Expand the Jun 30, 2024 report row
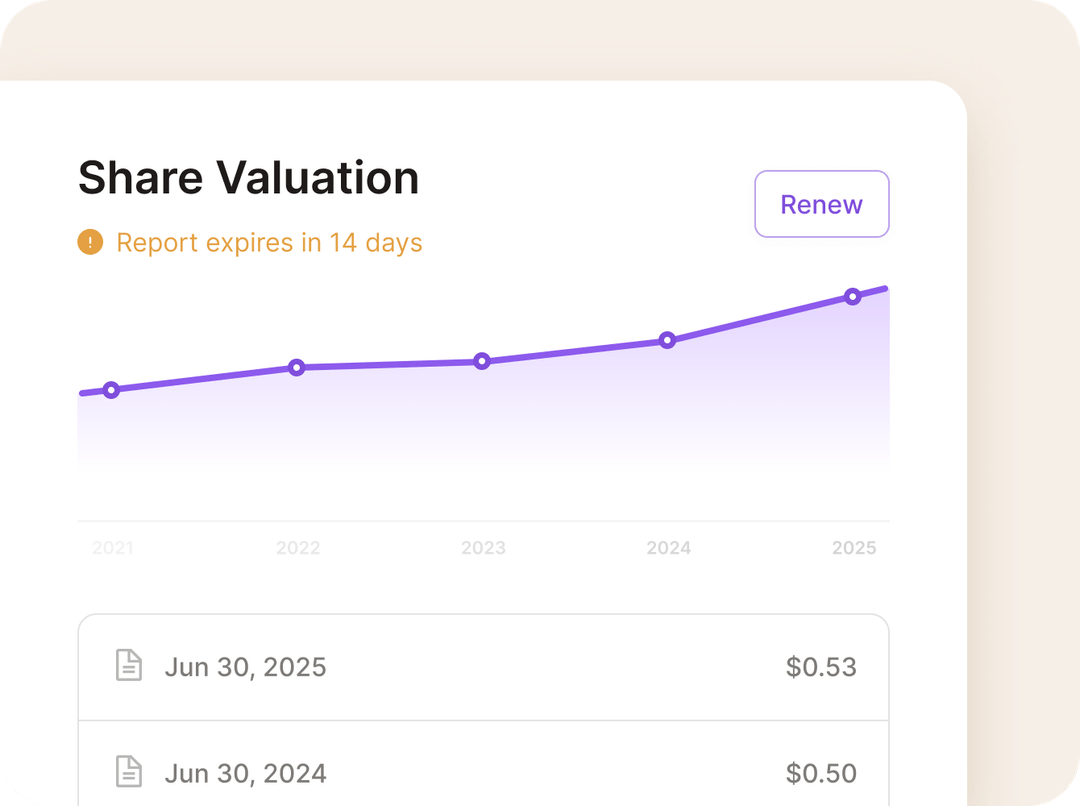 pyautogui.click(x=484, y=773)
